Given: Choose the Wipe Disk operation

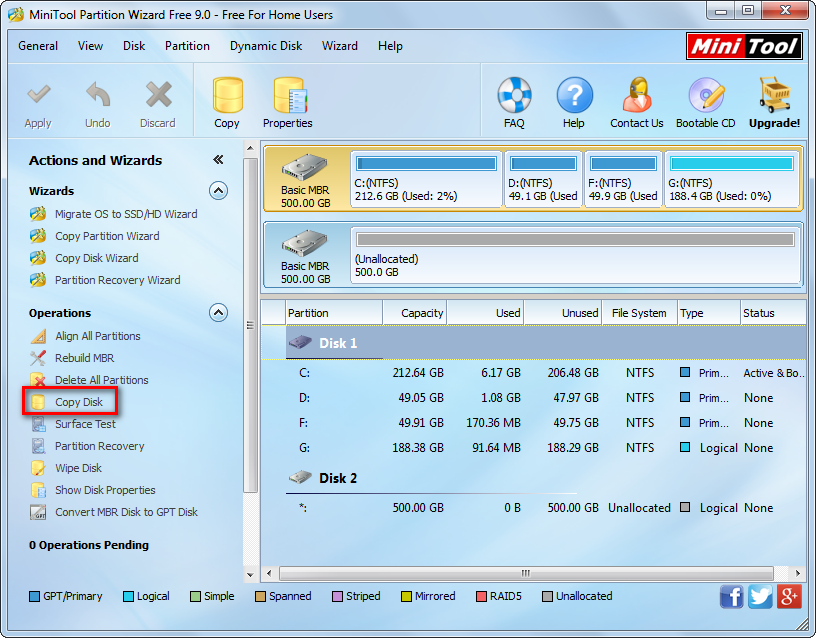Looking at the screenshot, I should (x=79, y=468).
